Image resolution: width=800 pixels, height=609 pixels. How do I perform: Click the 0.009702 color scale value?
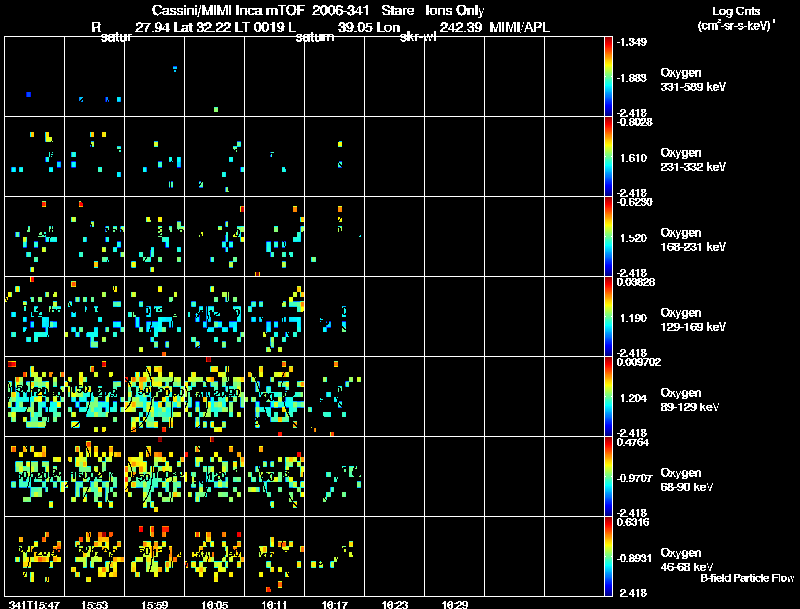639,362
